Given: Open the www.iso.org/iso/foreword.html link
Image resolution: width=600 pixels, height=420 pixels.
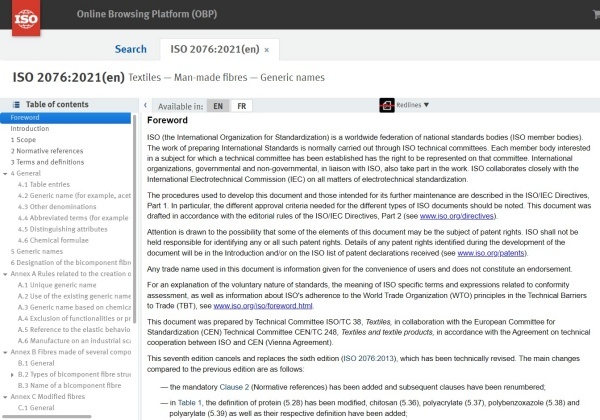Looking at the screenshot, I should point(263,306).
